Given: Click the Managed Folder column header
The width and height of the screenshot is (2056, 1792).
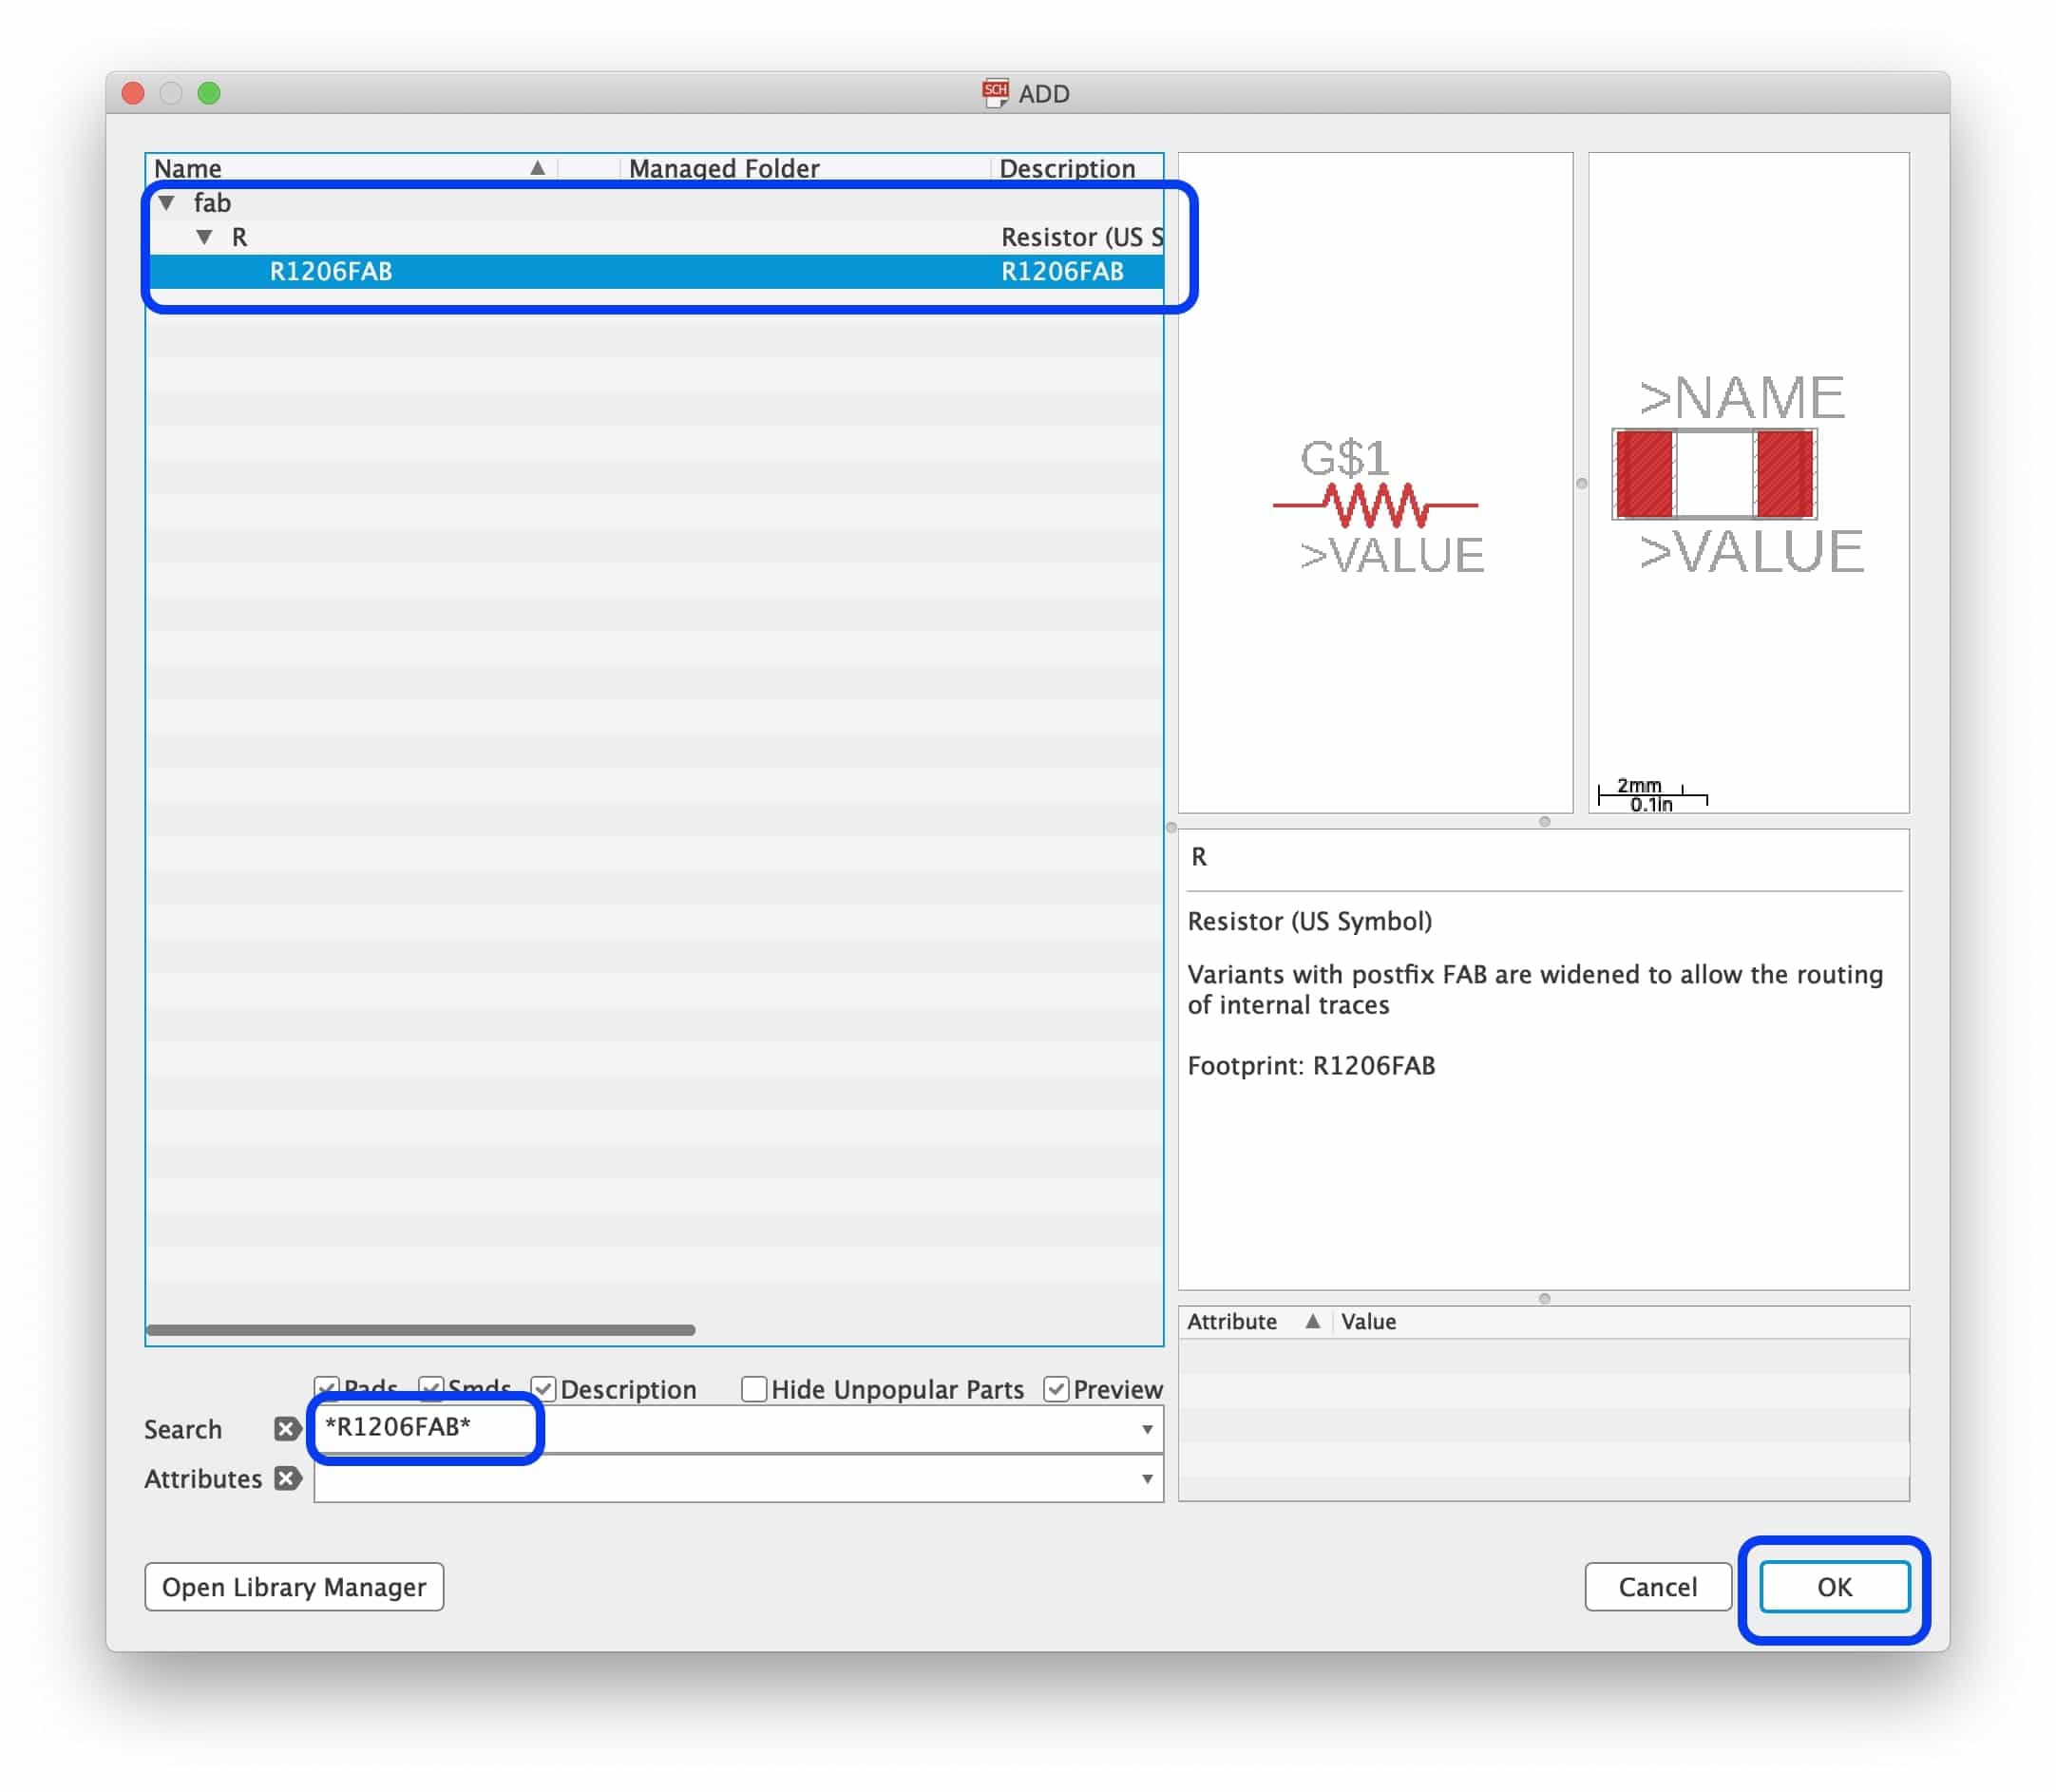Looking at the screenshot, I should (805, 168).
